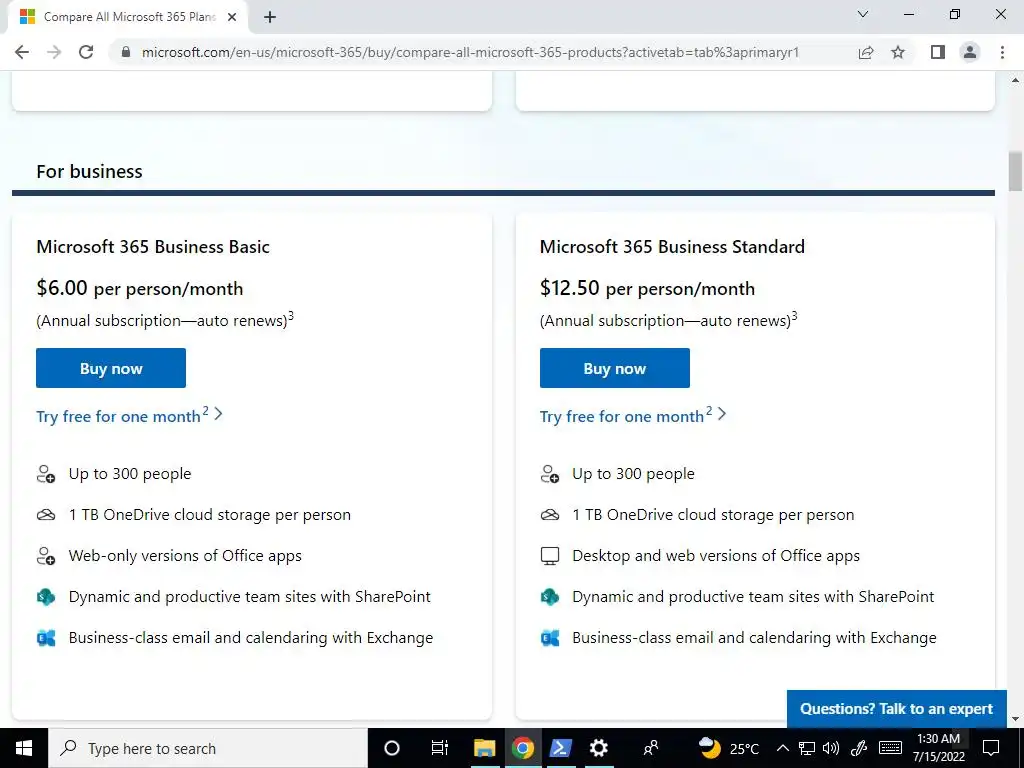Screen dimensions: 1024x768
Task: Click the page vertical scrollbar thumb
Action: click(x=1015, y=171)
